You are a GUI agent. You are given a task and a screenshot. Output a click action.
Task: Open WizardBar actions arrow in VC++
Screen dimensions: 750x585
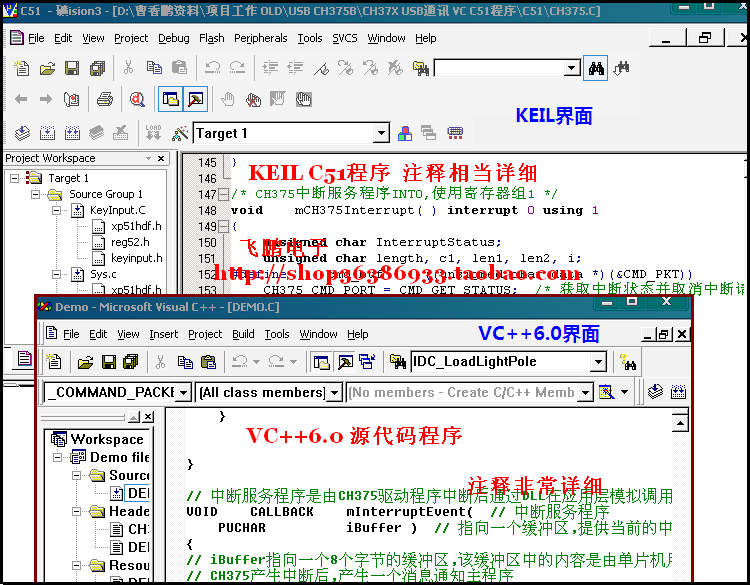[624, 392]
